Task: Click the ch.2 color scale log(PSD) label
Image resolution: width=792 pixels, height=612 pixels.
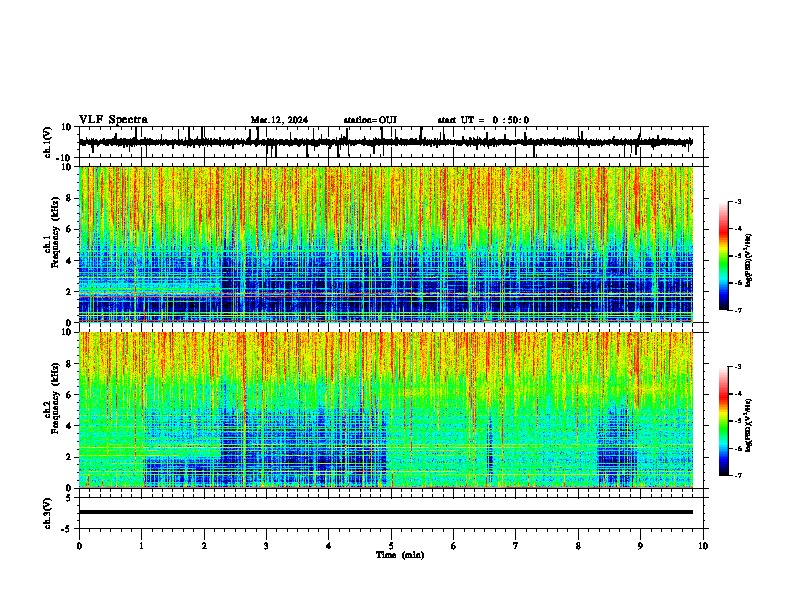Action: 748,425
